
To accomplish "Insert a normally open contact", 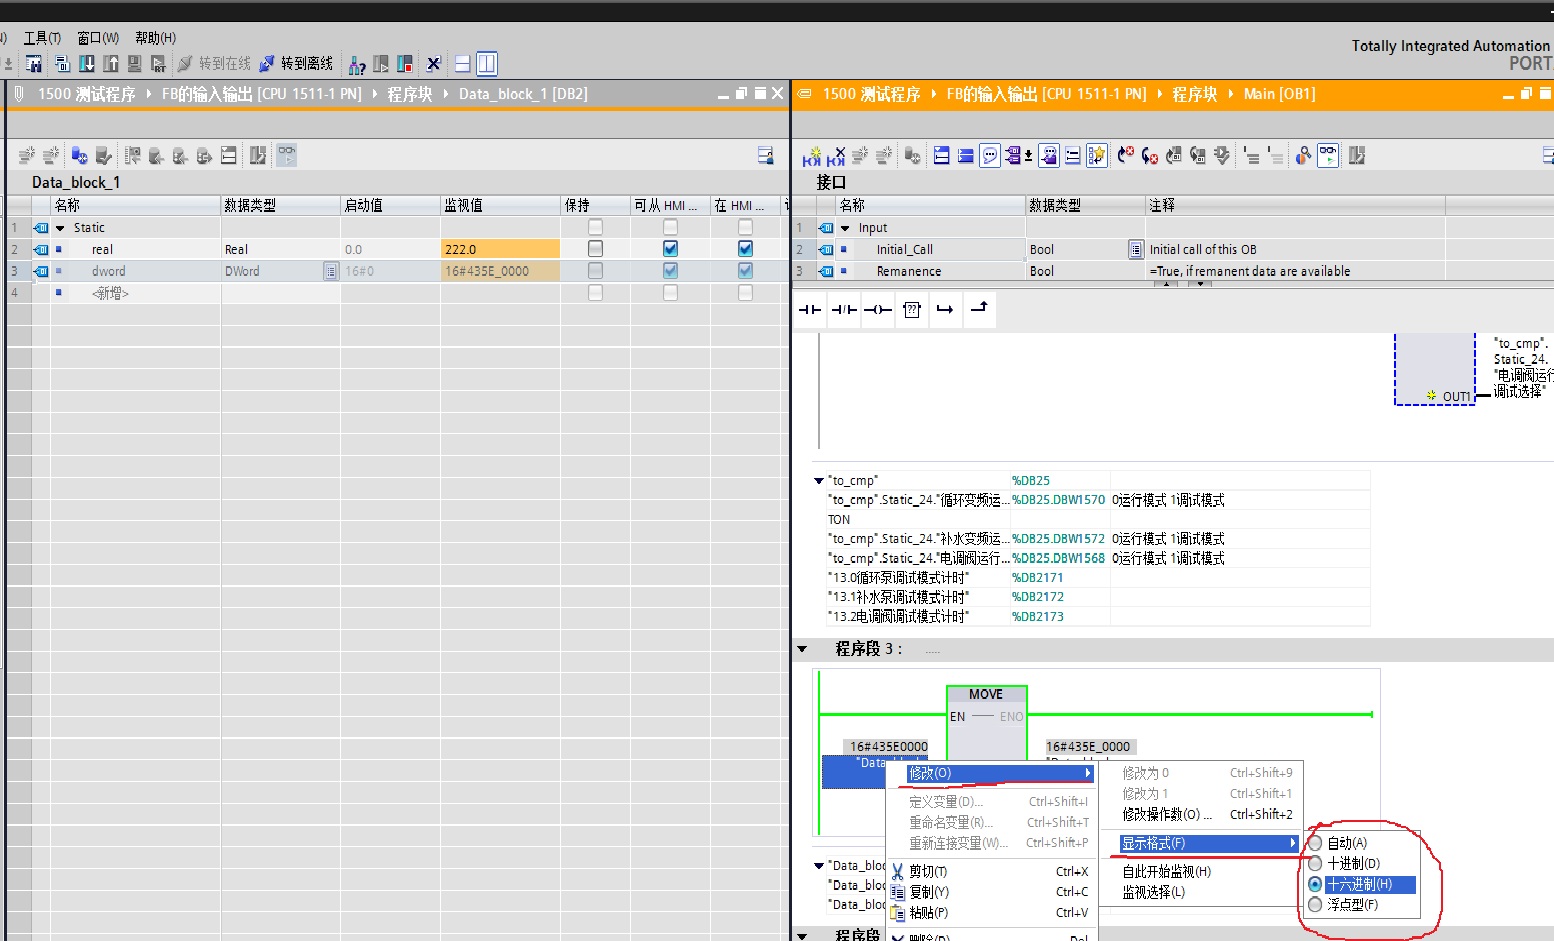I will [810, 310].
